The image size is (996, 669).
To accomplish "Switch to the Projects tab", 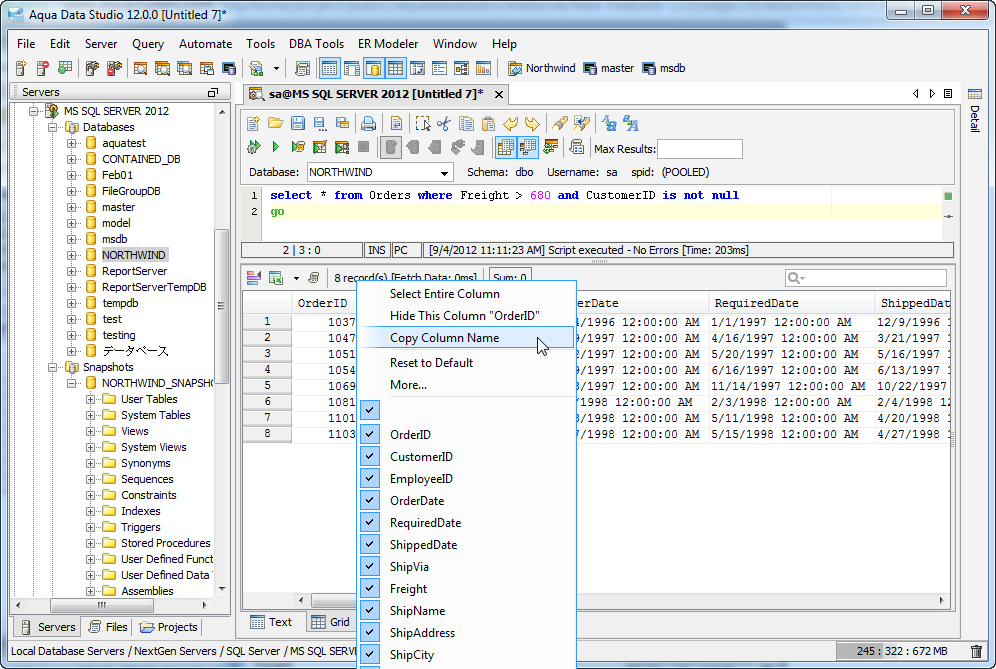I will [x=169, y=627].
